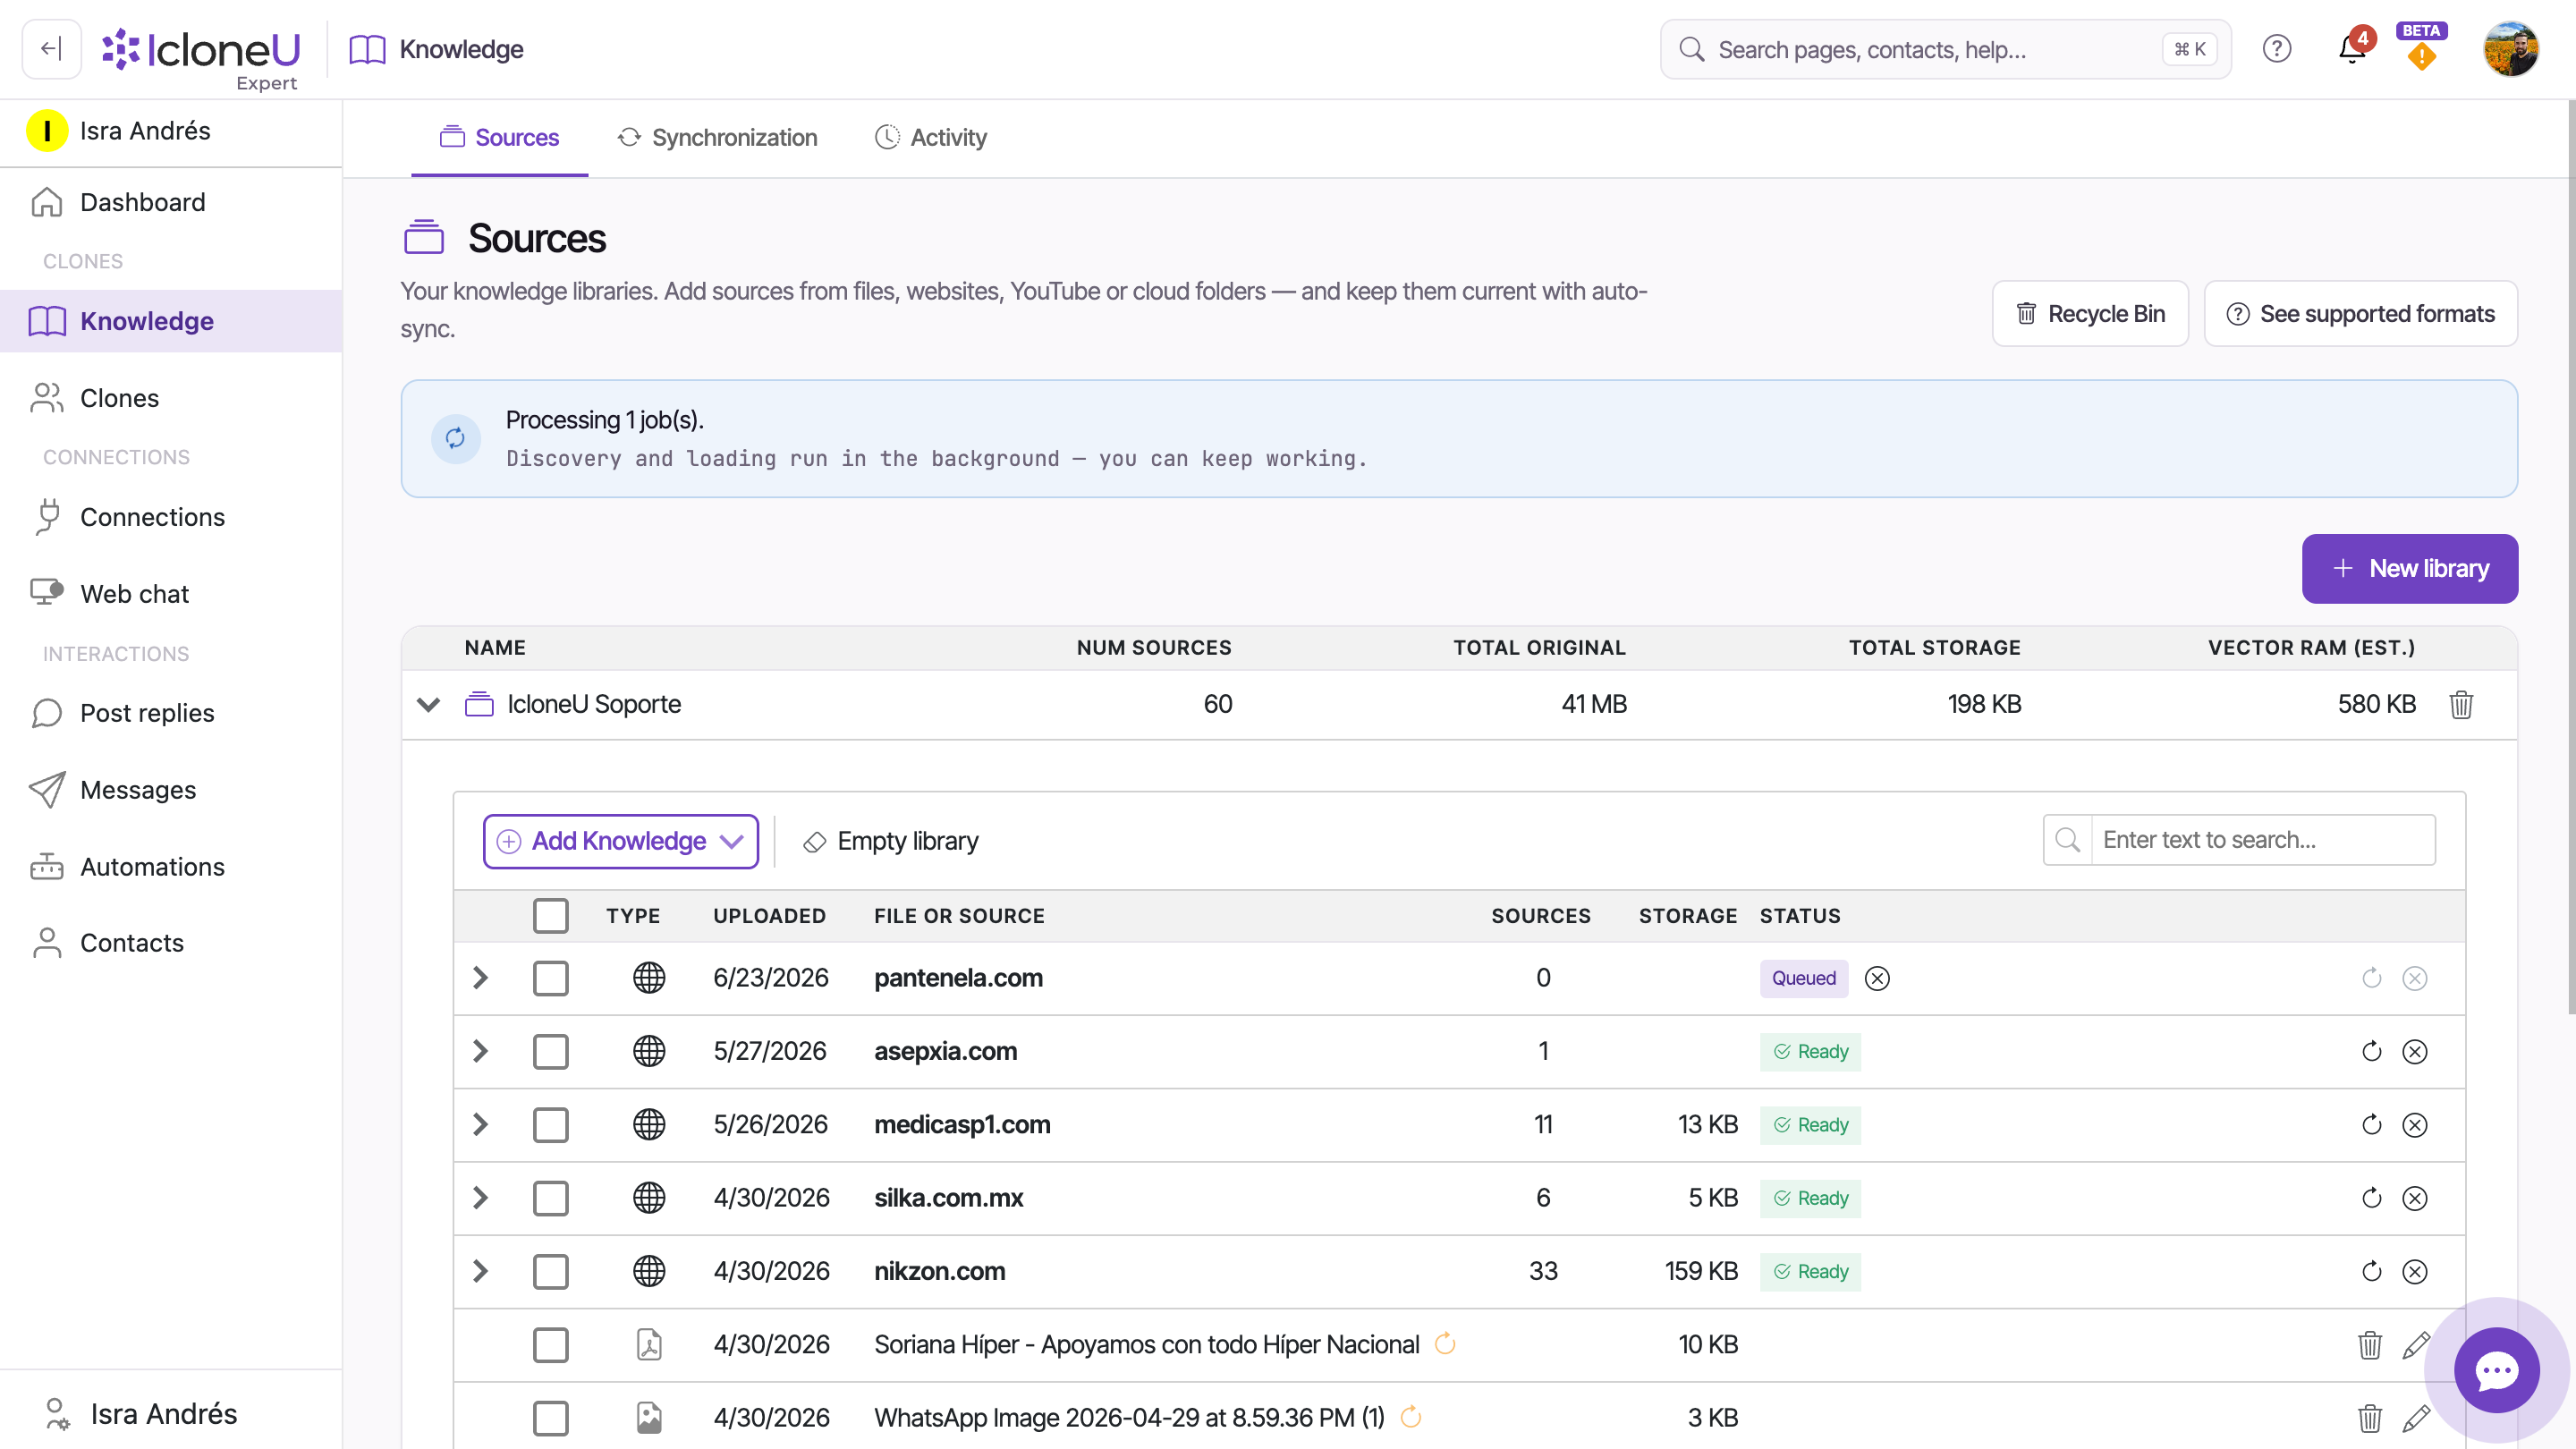Open Automations in the sidebar
The width and height of the screenshot is (2576, 1449).
tap(171, 867)
